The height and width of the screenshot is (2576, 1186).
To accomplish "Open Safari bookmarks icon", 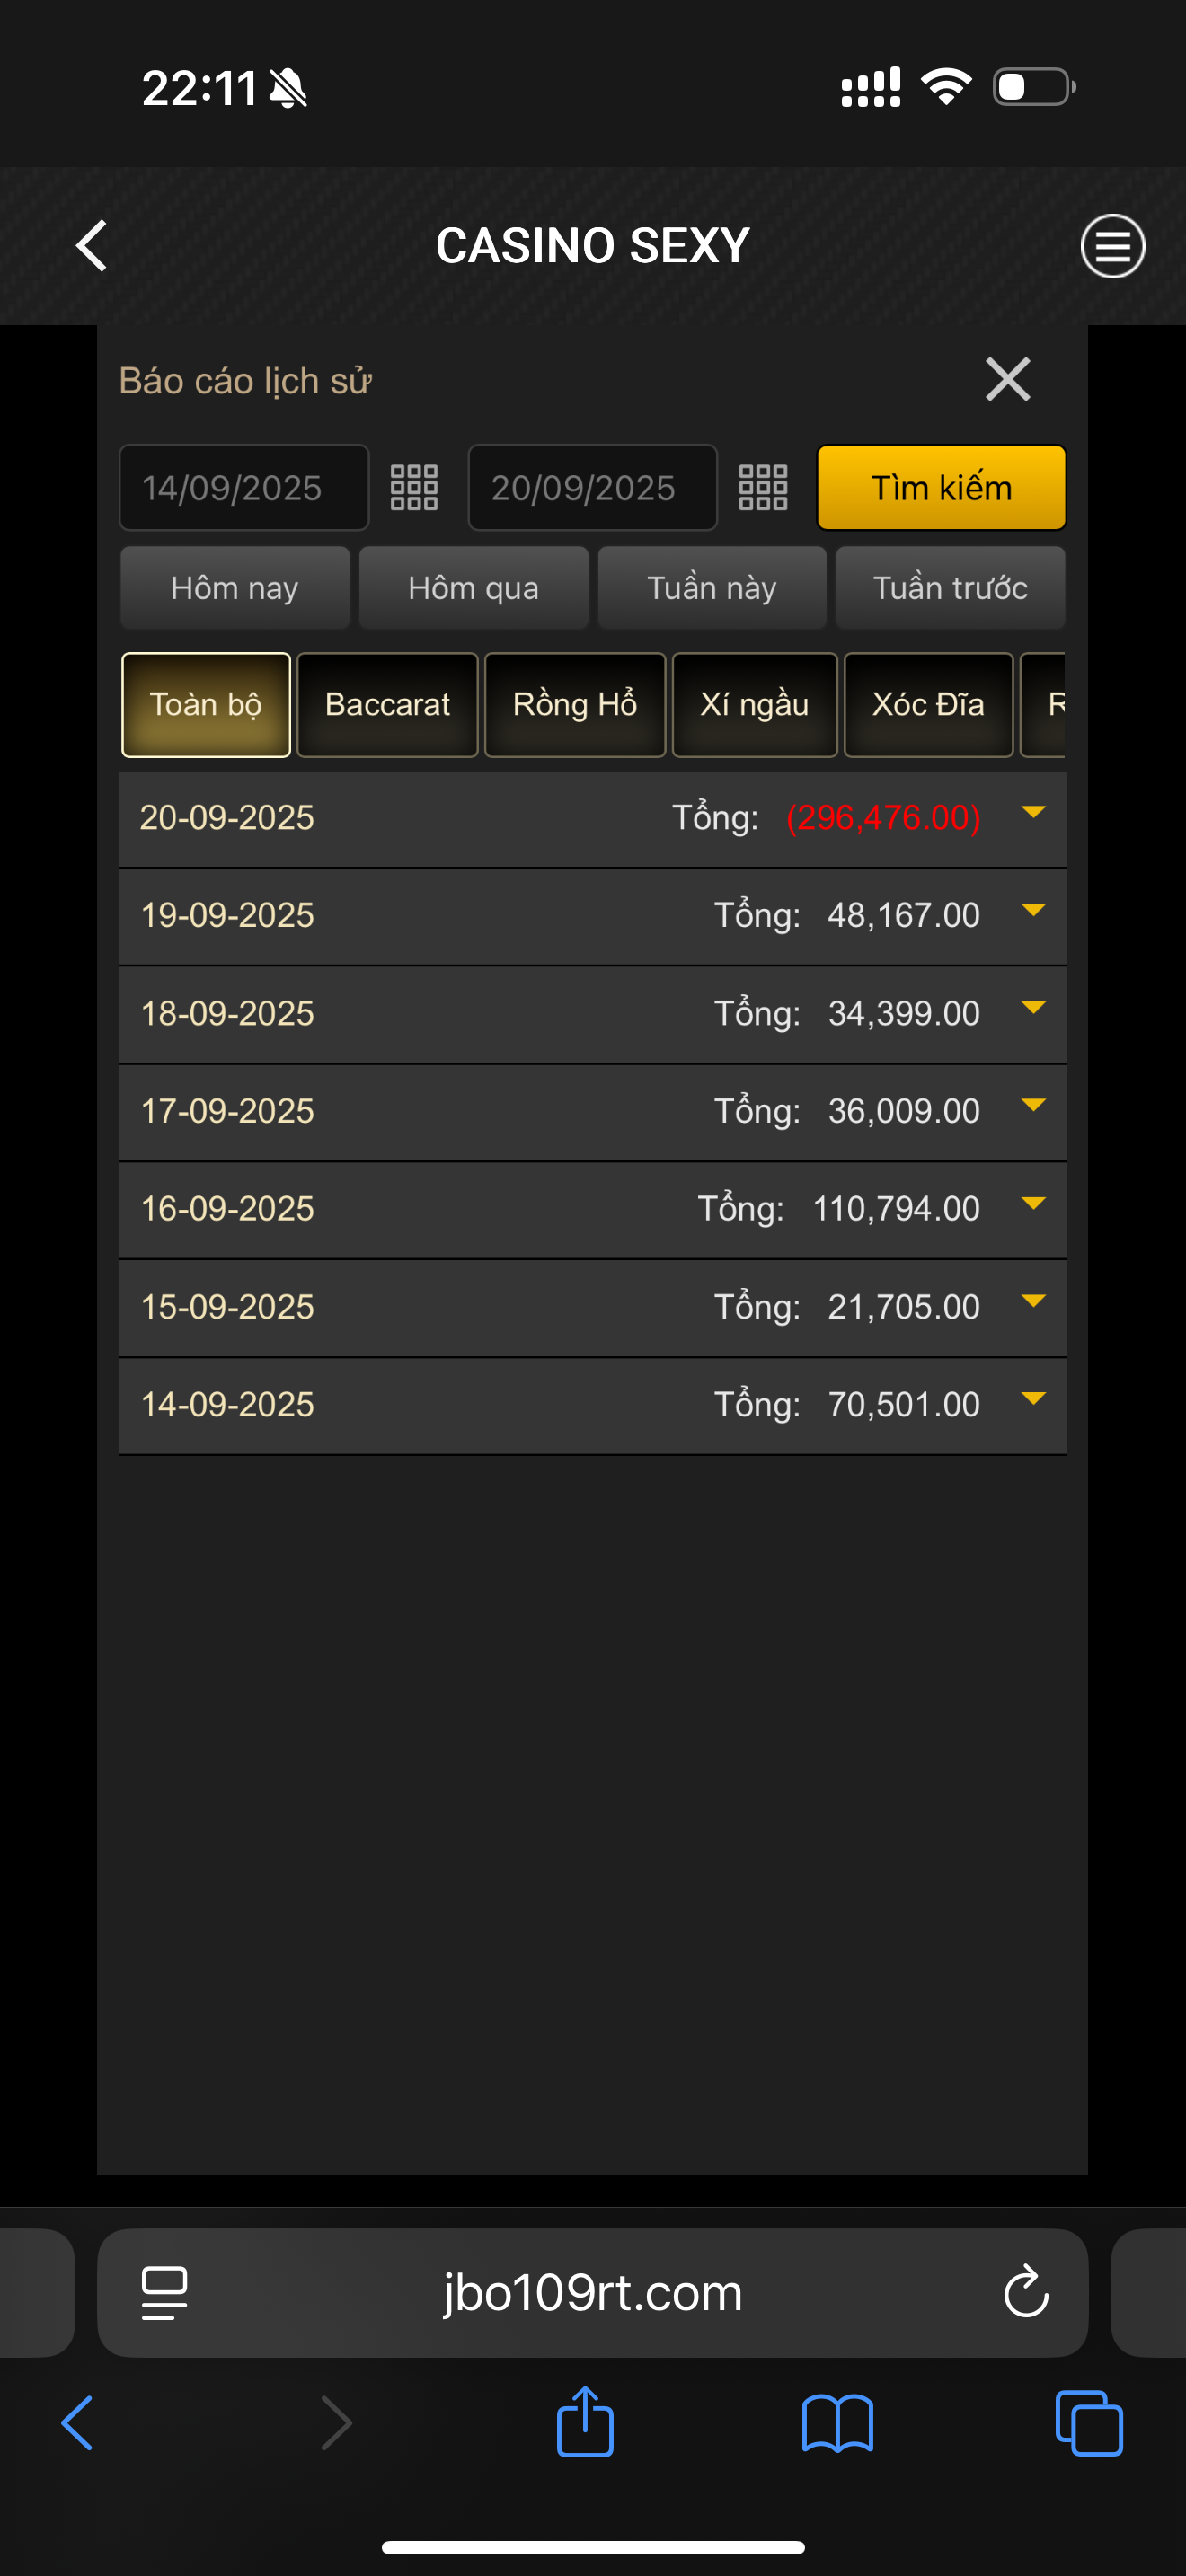I will 837,2422.
